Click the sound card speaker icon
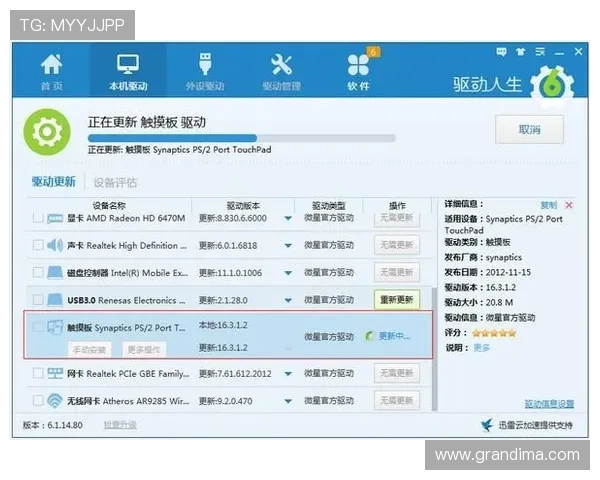 (x=55, y=245)
